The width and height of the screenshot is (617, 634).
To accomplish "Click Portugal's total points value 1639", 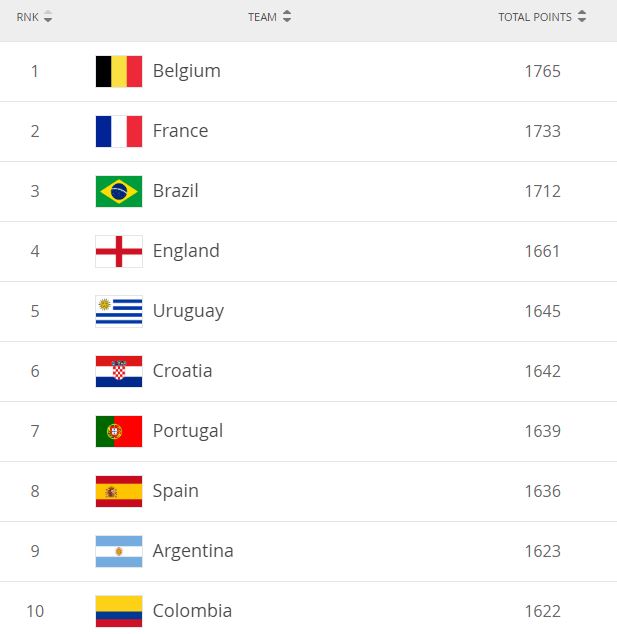I will [542, 431].
